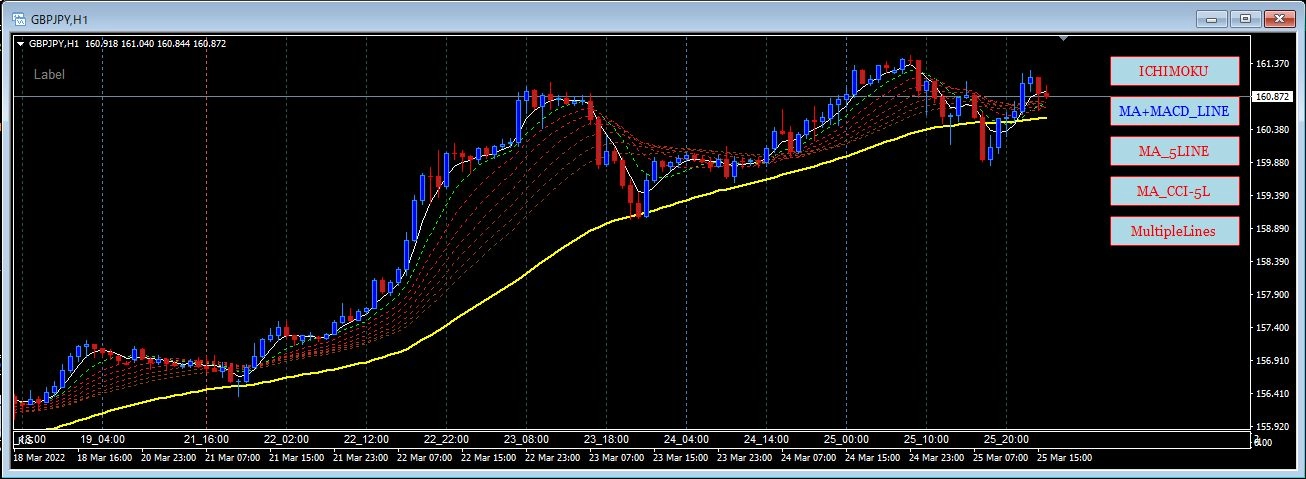Click the current price tag 160.872

tap(1273, 97)
